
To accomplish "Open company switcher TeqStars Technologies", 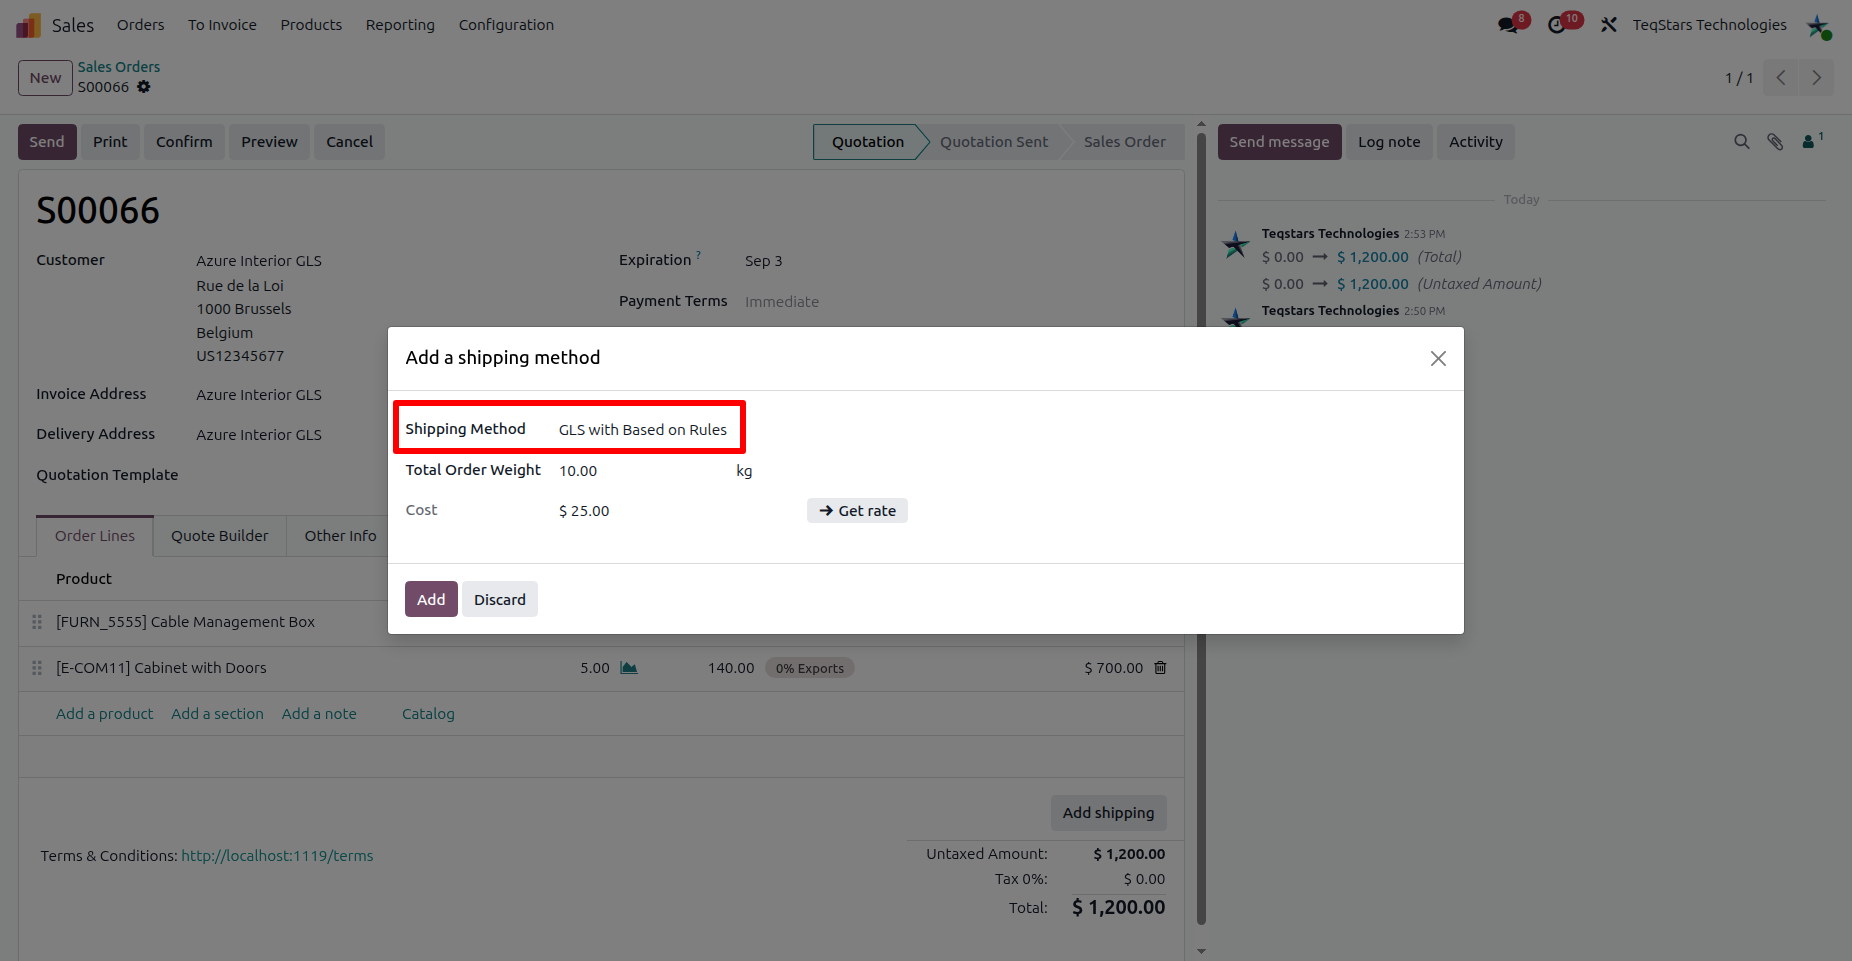I will click(1709, 25).
